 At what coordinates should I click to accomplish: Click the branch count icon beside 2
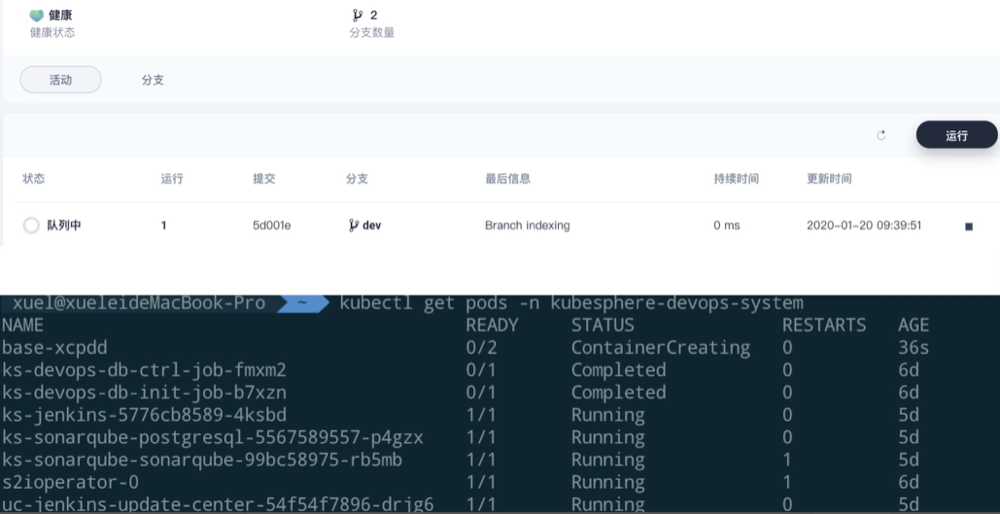tap(357, 16)
